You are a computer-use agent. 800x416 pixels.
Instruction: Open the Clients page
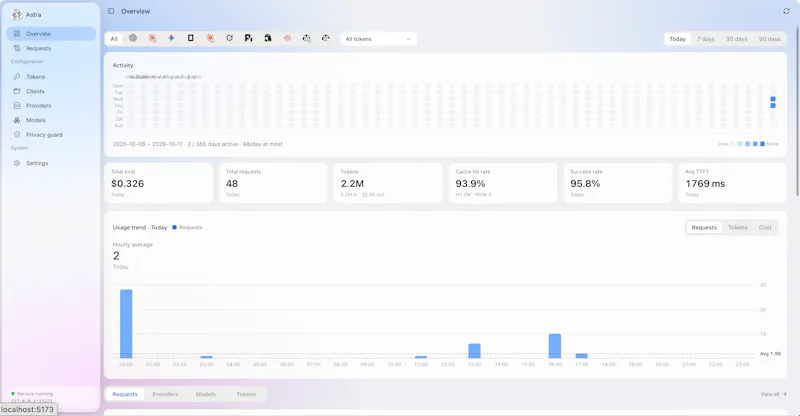pyautogui.click(x=51, y=91)
